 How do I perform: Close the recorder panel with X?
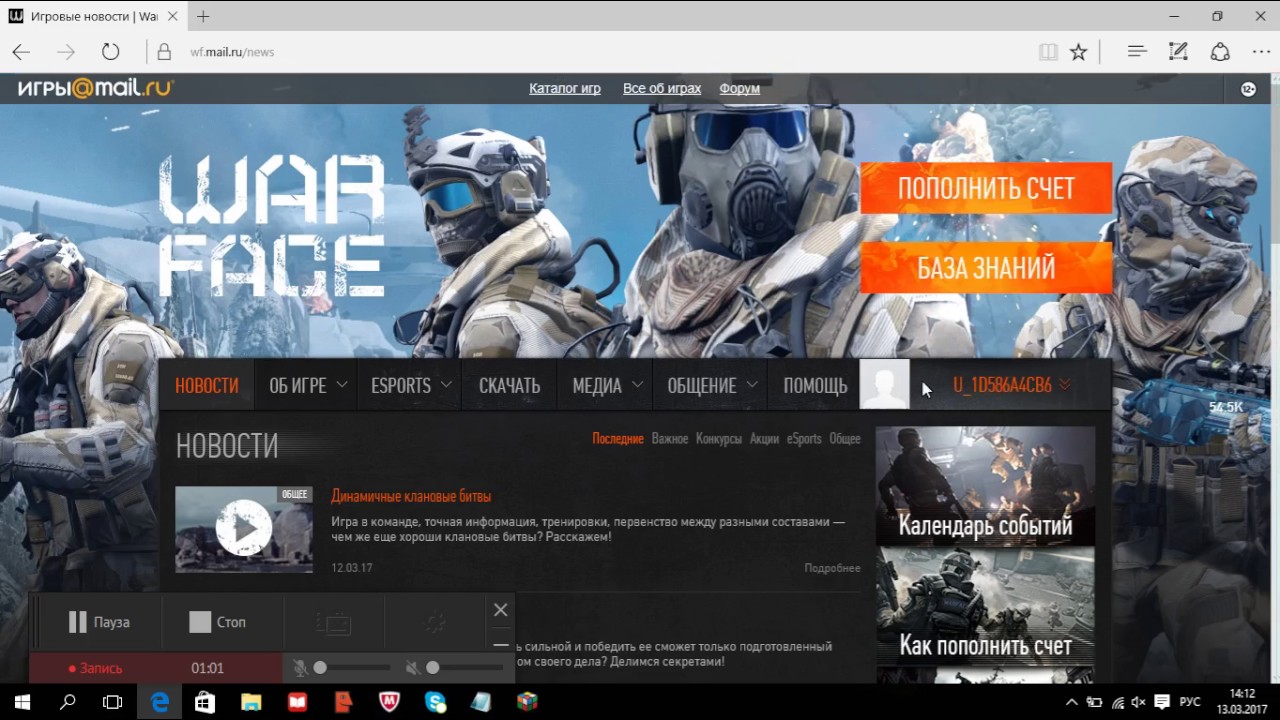pyautogui.click(x=501, y=609)
